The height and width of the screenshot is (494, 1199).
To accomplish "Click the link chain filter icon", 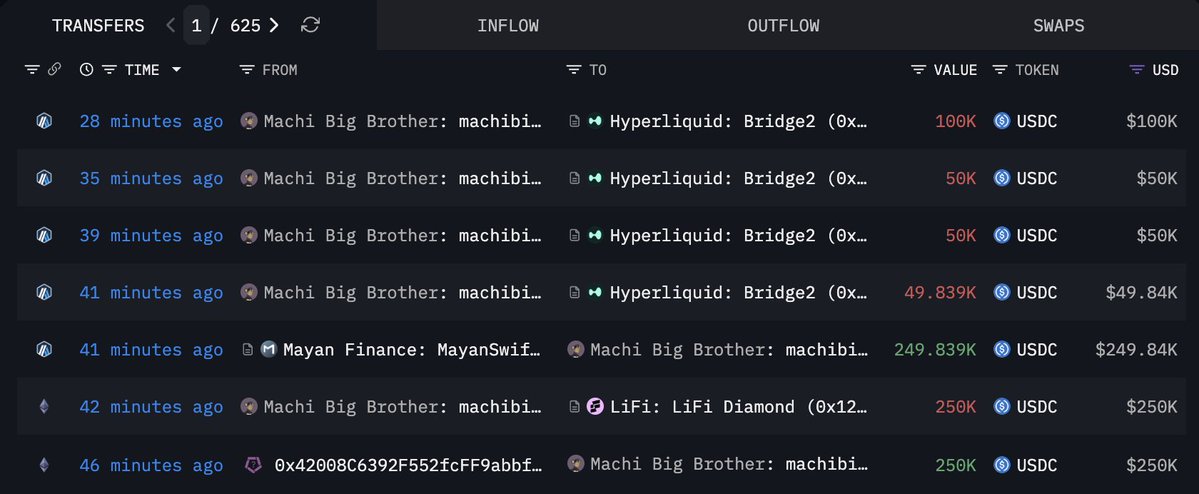I will coord(54,70).
